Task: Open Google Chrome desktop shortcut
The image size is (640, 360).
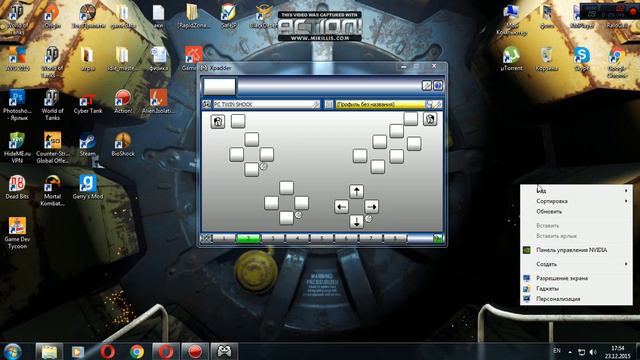Action: click(617, 63)
